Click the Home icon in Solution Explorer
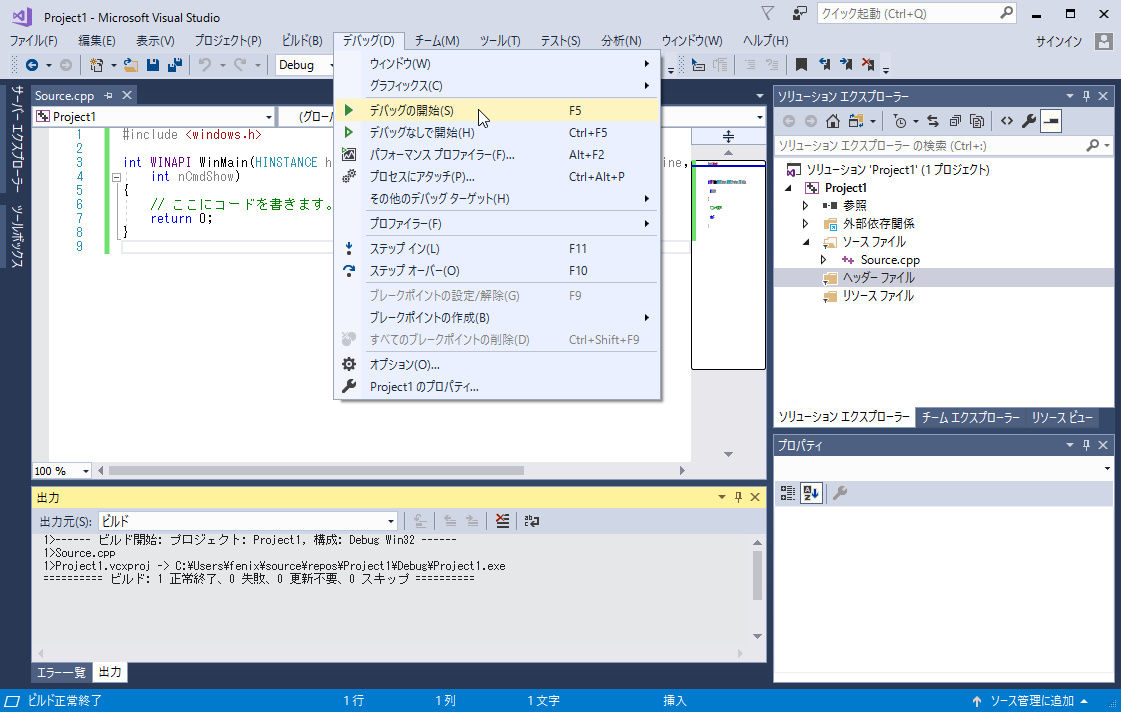The width and height of the screenshot is (1121, 712). click(x=833, y=122)
